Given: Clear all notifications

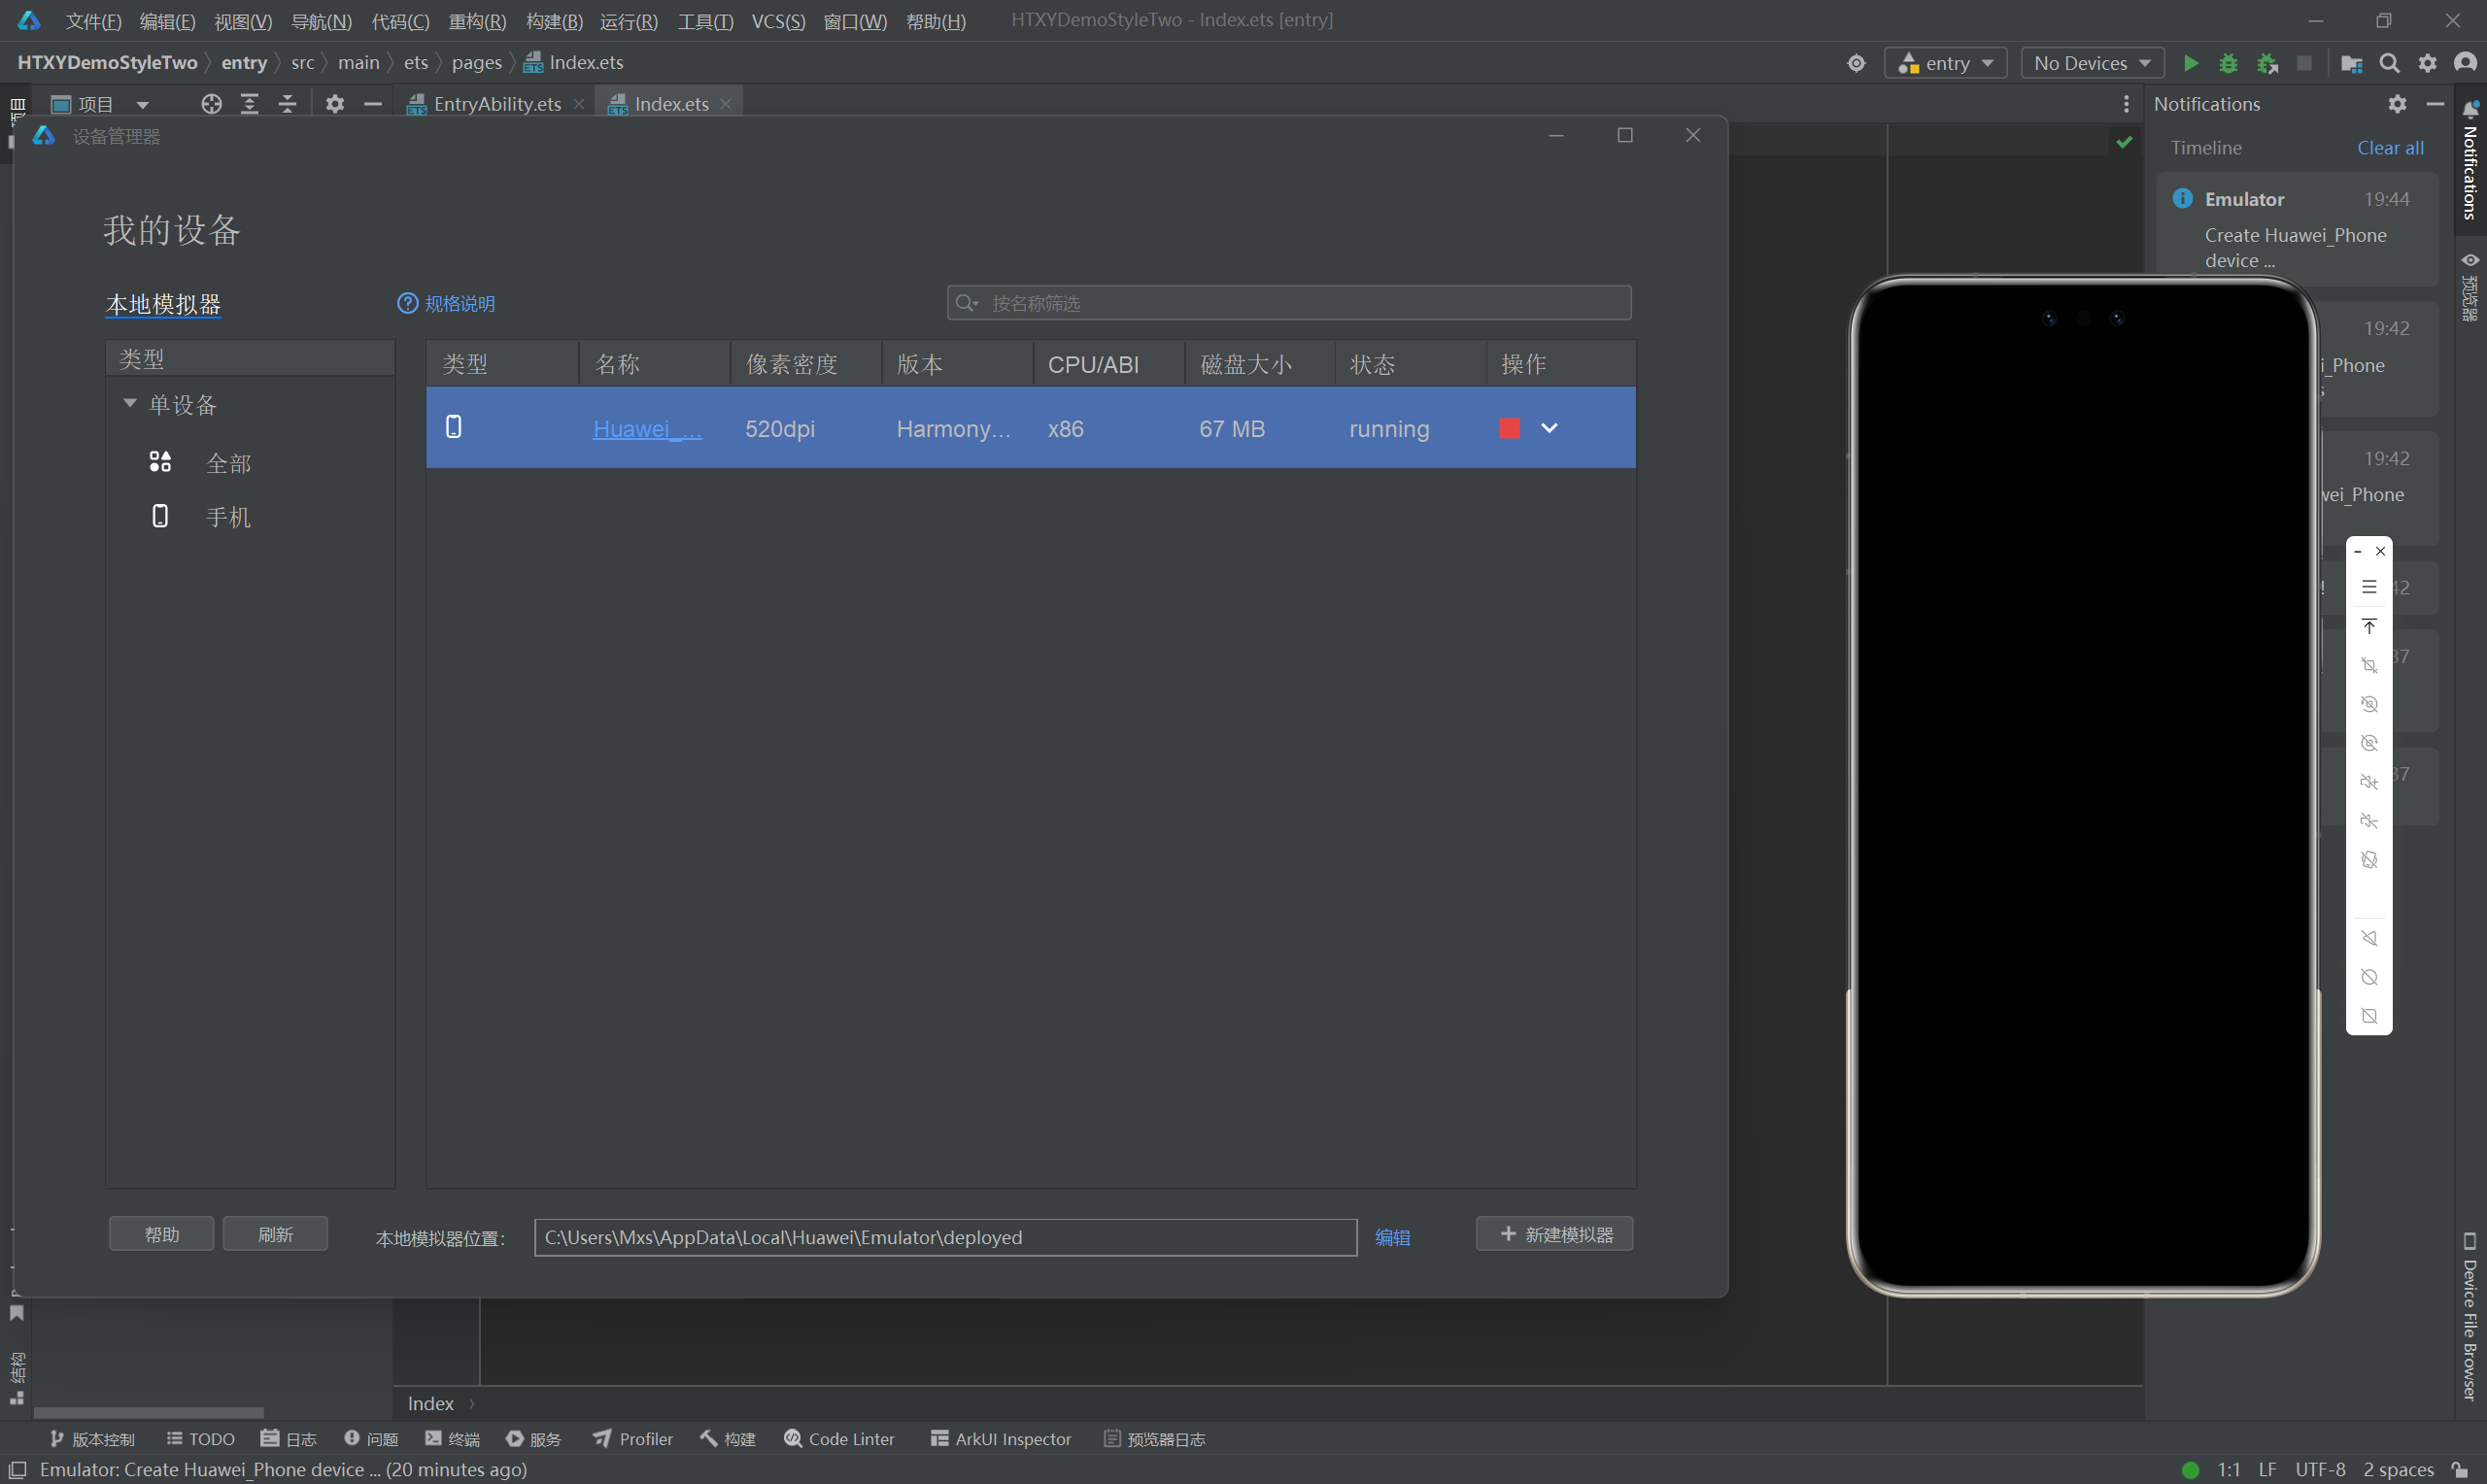Looking at the screenshot, I should (x=2390, y=148).
